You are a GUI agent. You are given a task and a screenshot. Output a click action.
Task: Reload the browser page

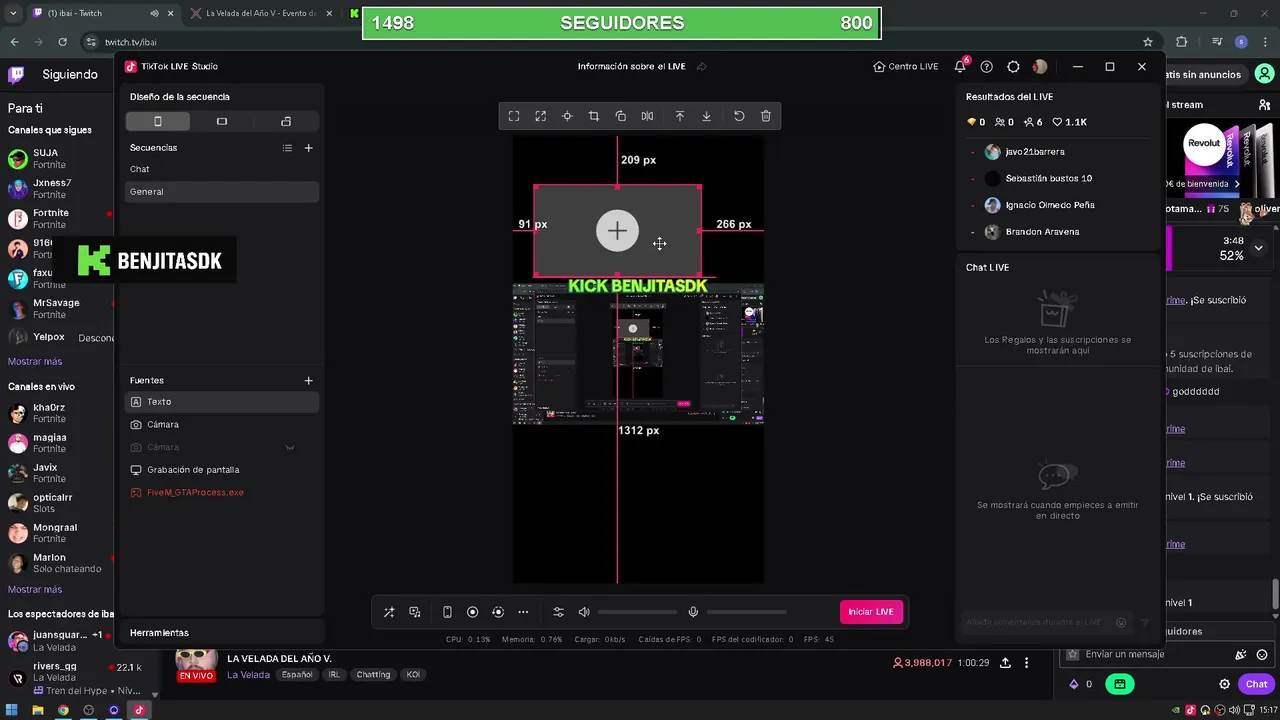(62, 42)
